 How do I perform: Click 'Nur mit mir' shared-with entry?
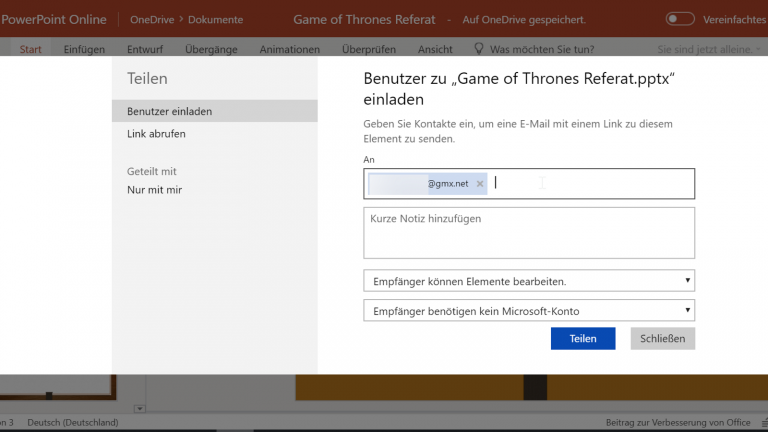click(154, 190)
